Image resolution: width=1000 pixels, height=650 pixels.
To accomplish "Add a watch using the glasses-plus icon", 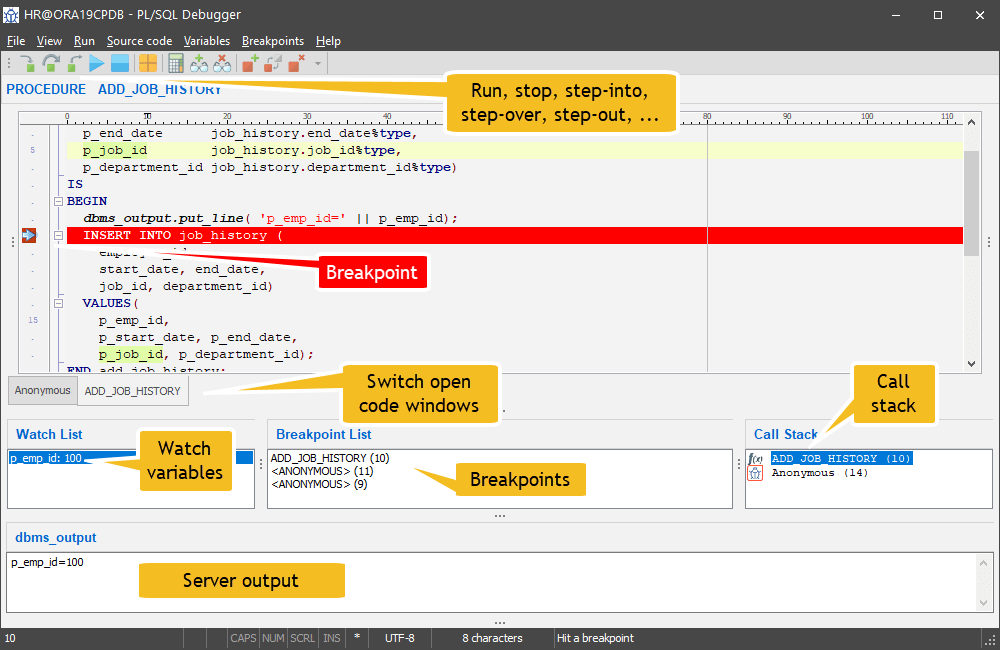I will coord(199,62).
